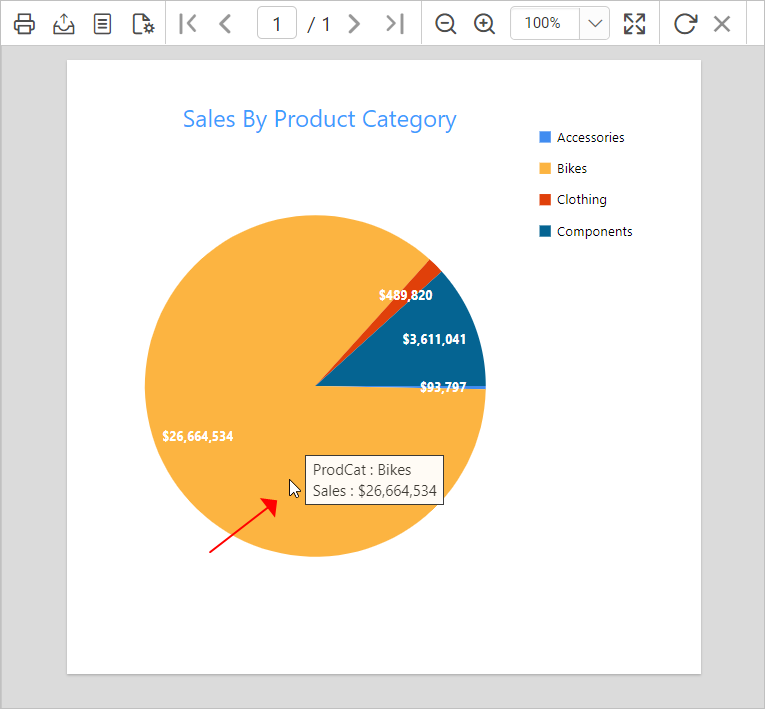Select the Bikes legend entry
Screen dimensions: 765x709
(x=563, y=168)
